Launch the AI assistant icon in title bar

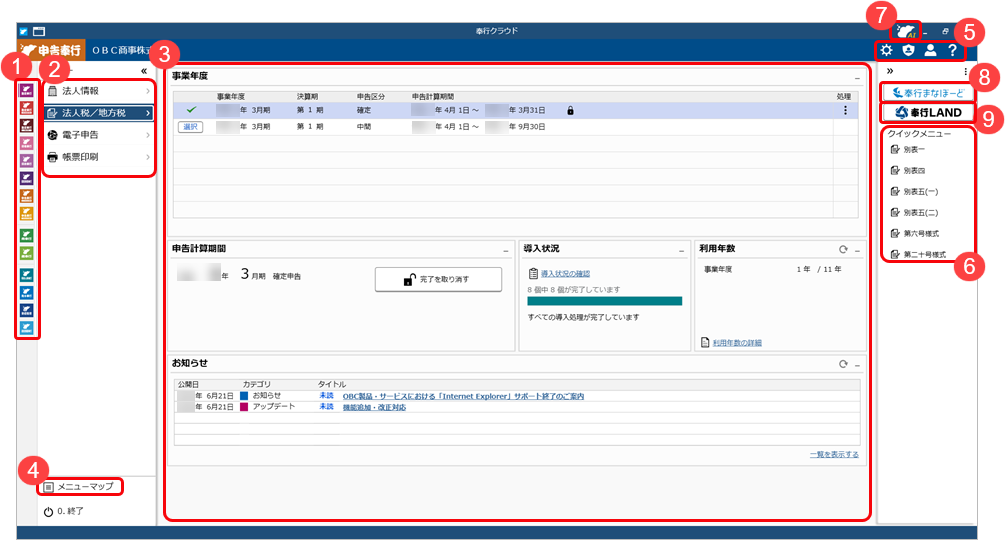[906, 31]
